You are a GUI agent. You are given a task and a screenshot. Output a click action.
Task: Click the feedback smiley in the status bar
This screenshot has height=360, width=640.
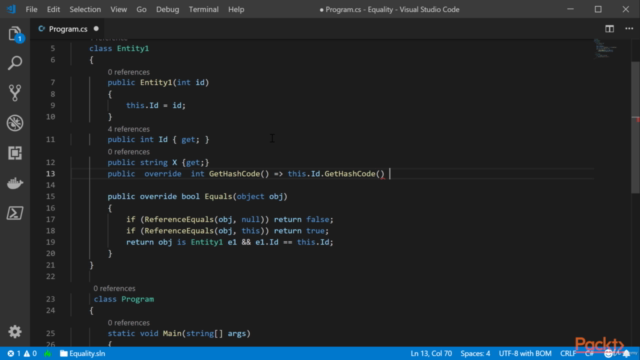[608, 353]
